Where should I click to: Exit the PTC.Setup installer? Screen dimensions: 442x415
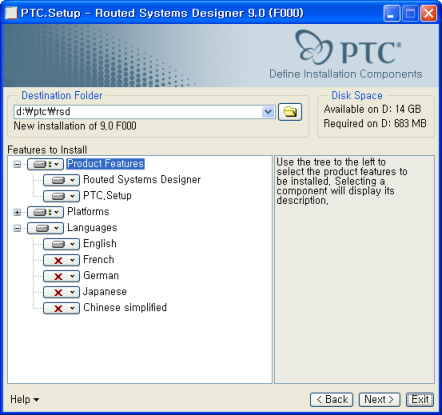coord(420,399)
